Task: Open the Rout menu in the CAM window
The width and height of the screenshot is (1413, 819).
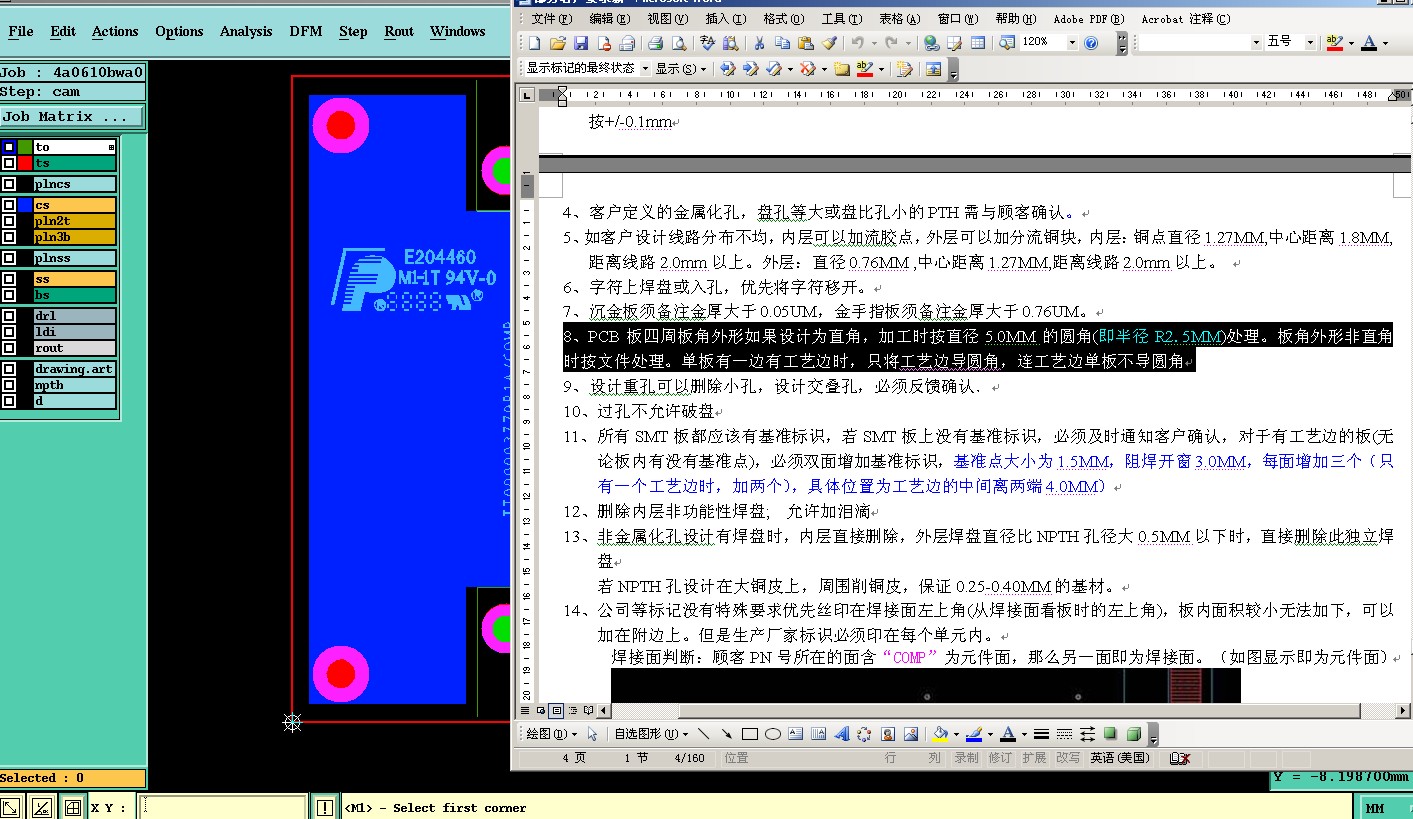Action: tap(399, 31)
